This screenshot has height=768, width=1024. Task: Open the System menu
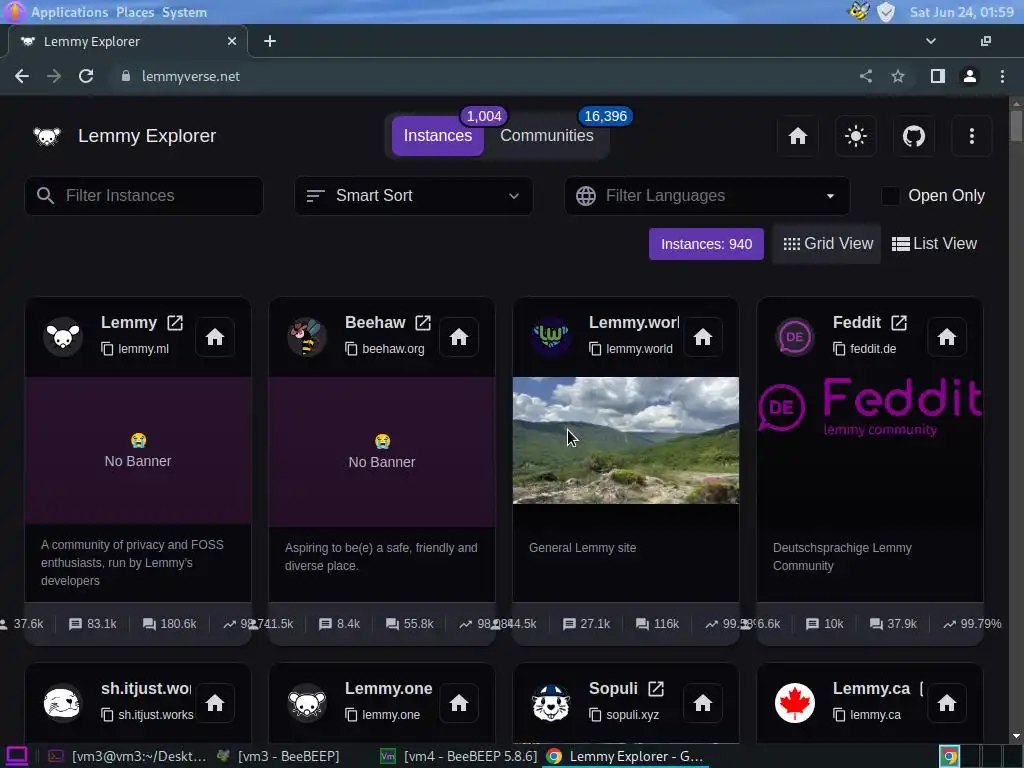coord(184,12)
